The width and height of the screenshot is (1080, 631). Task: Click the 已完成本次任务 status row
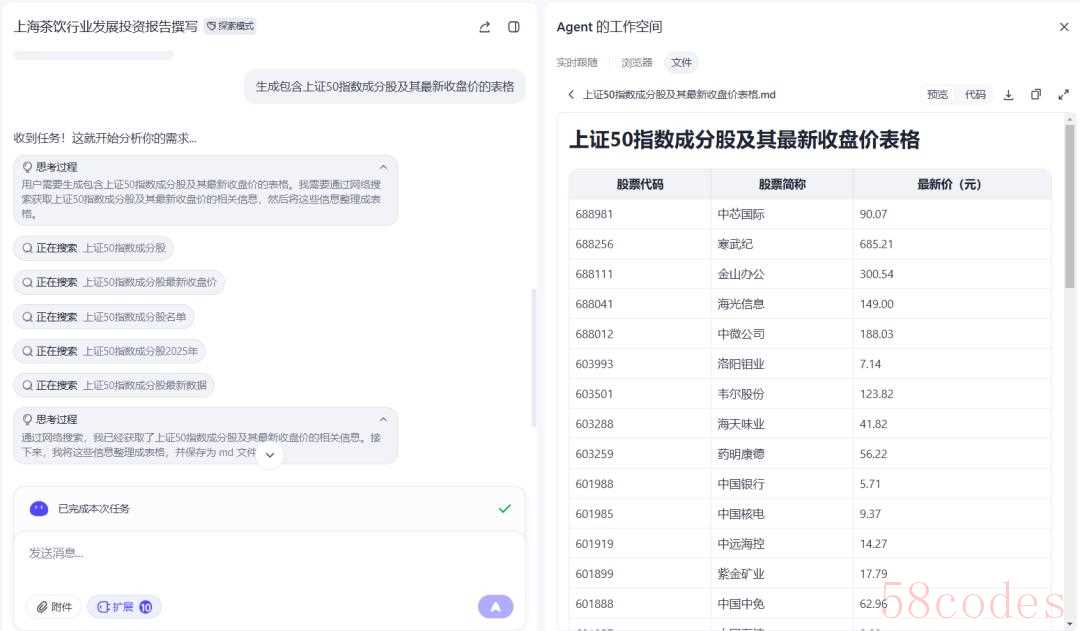coord(269,509)
